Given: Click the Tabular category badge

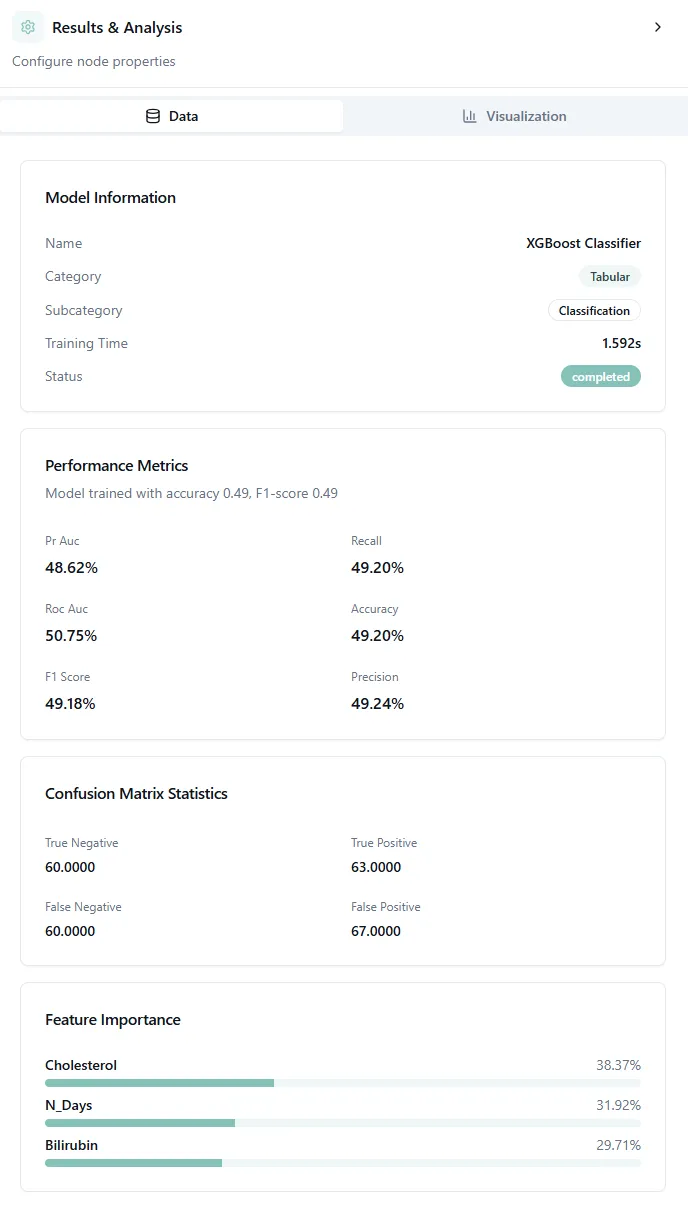Looking at the screenshot, I should point(609,277).
